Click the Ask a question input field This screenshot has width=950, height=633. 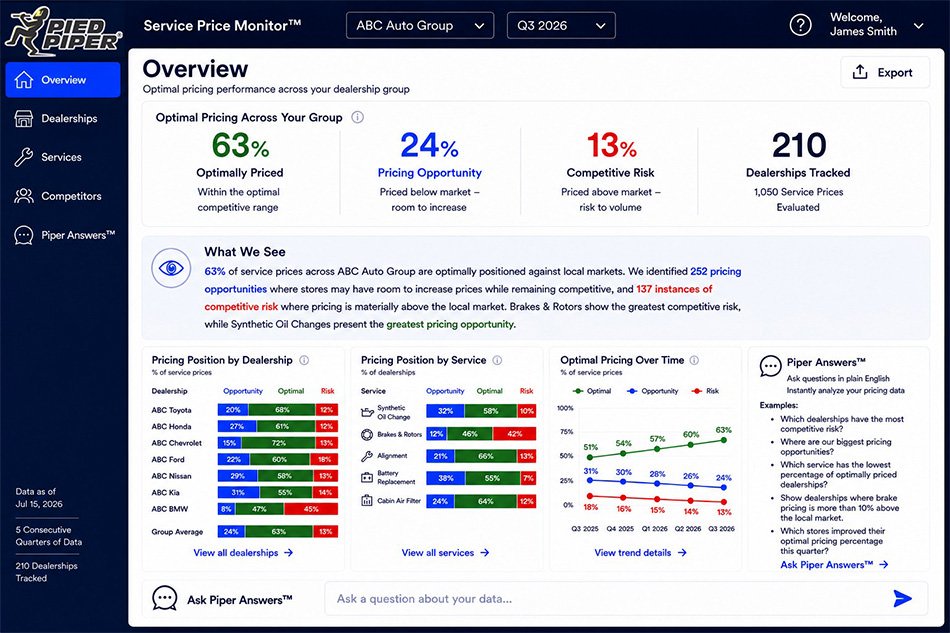[x=626, y=598]
